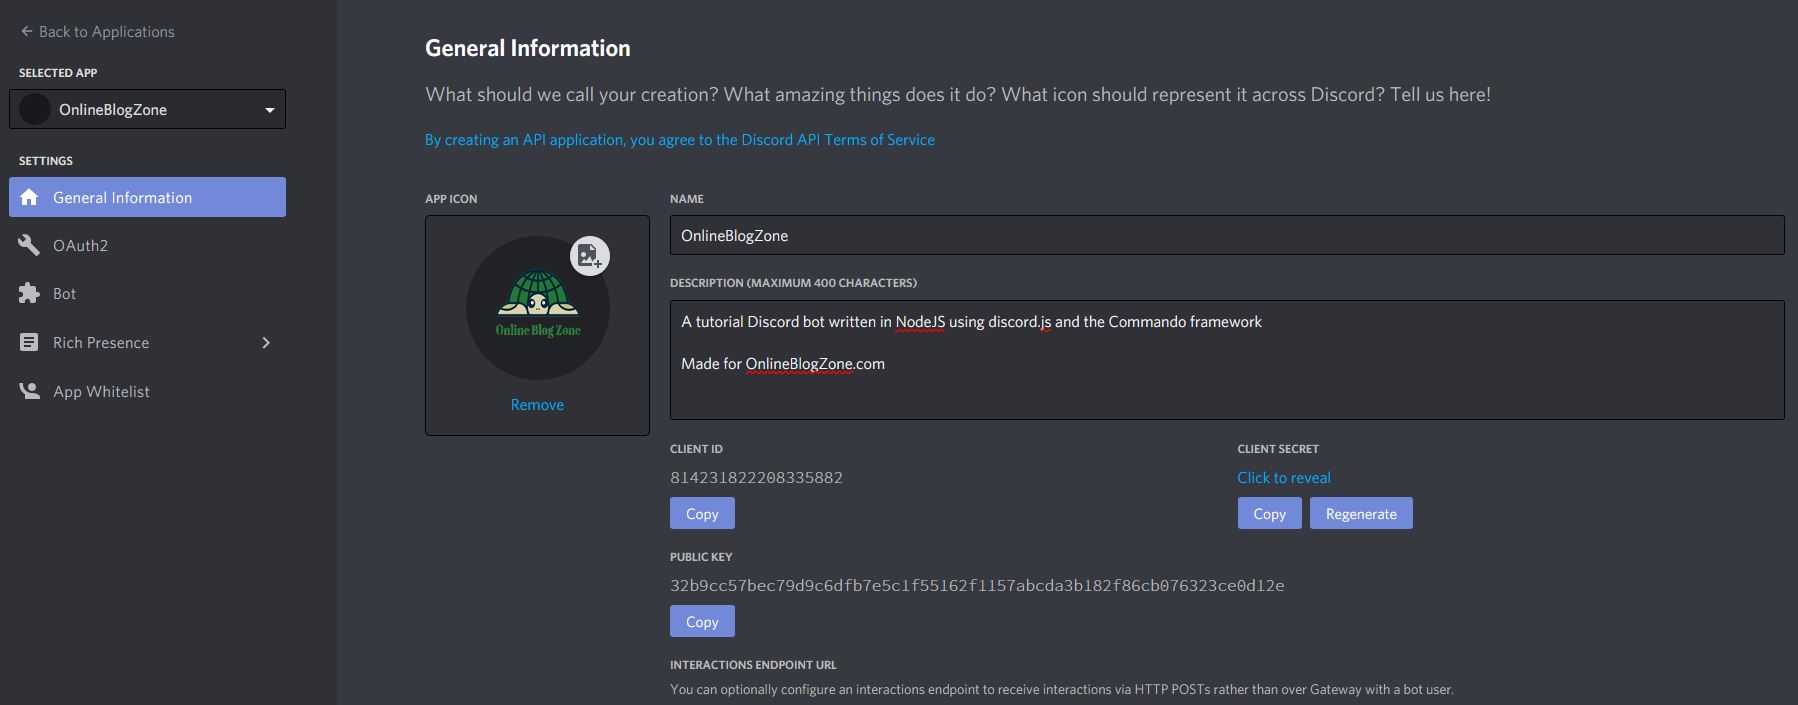Select App Whitelist from the sidebar
Viewport: 1798px width, 705px height.
pos(101,390)
